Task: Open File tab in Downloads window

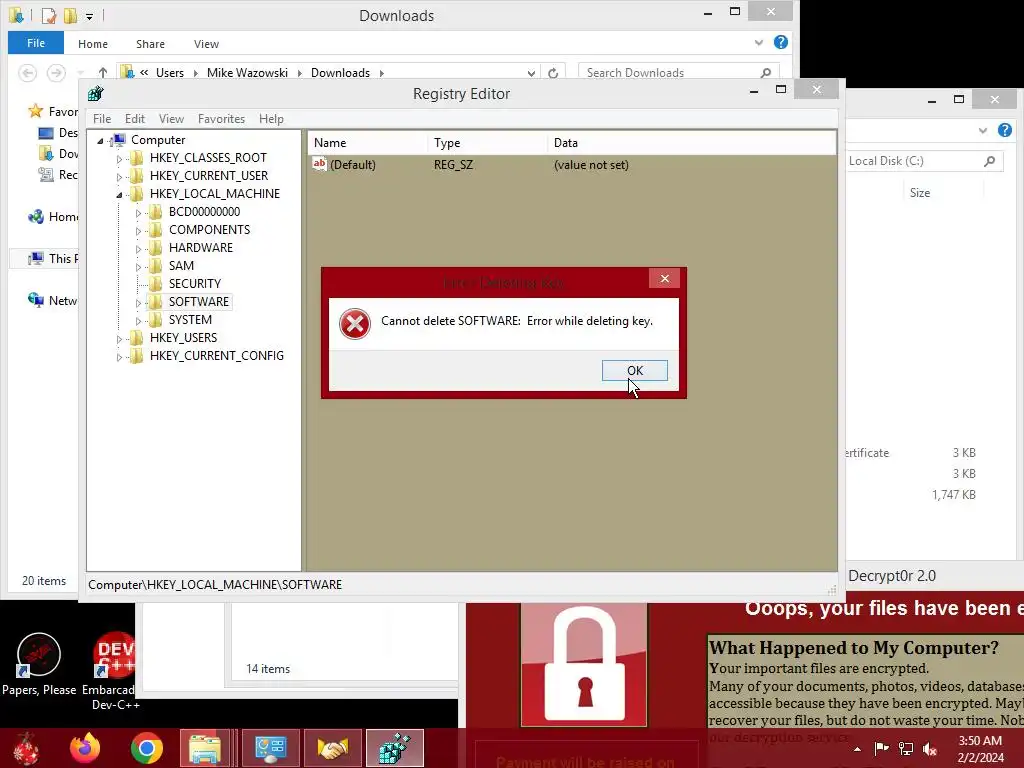Action: (36, 43)
